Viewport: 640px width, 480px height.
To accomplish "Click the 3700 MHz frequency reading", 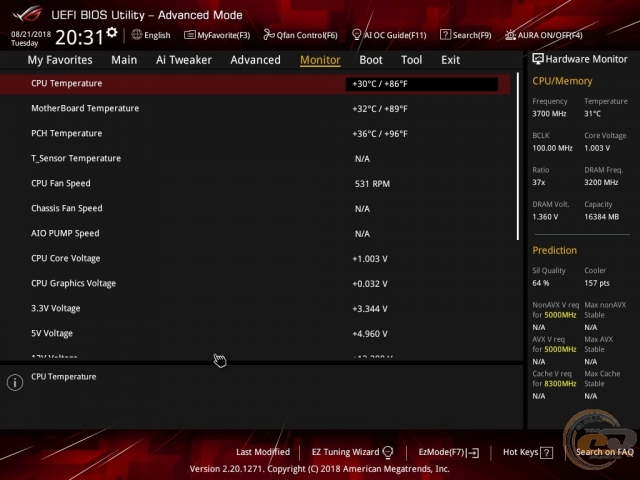I will pos(549,114).
